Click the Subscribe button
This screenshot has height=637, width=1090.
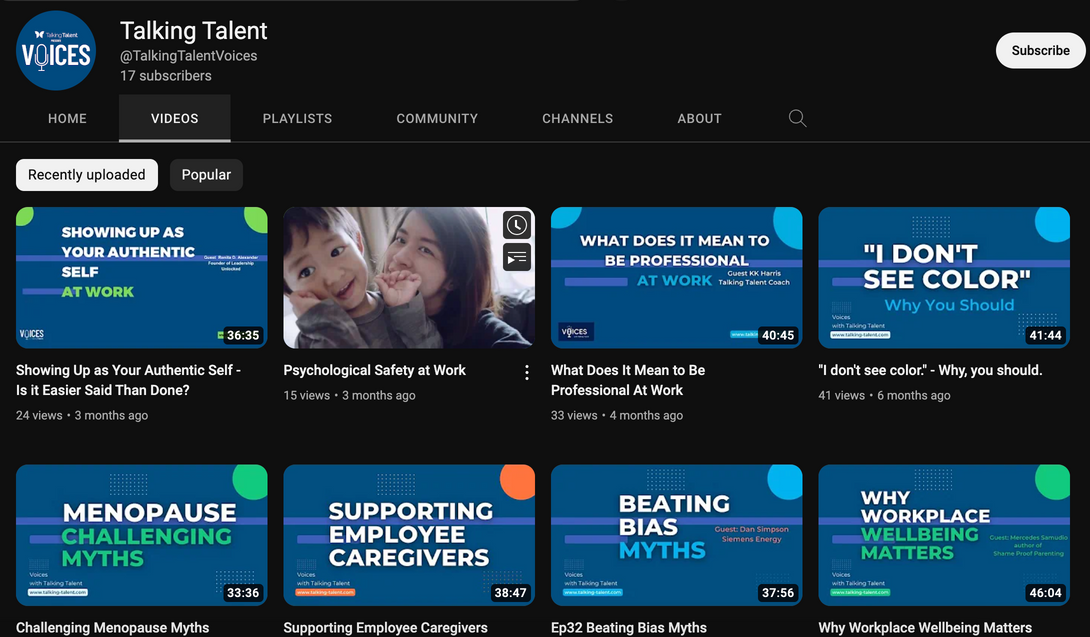pos(1040,51)
